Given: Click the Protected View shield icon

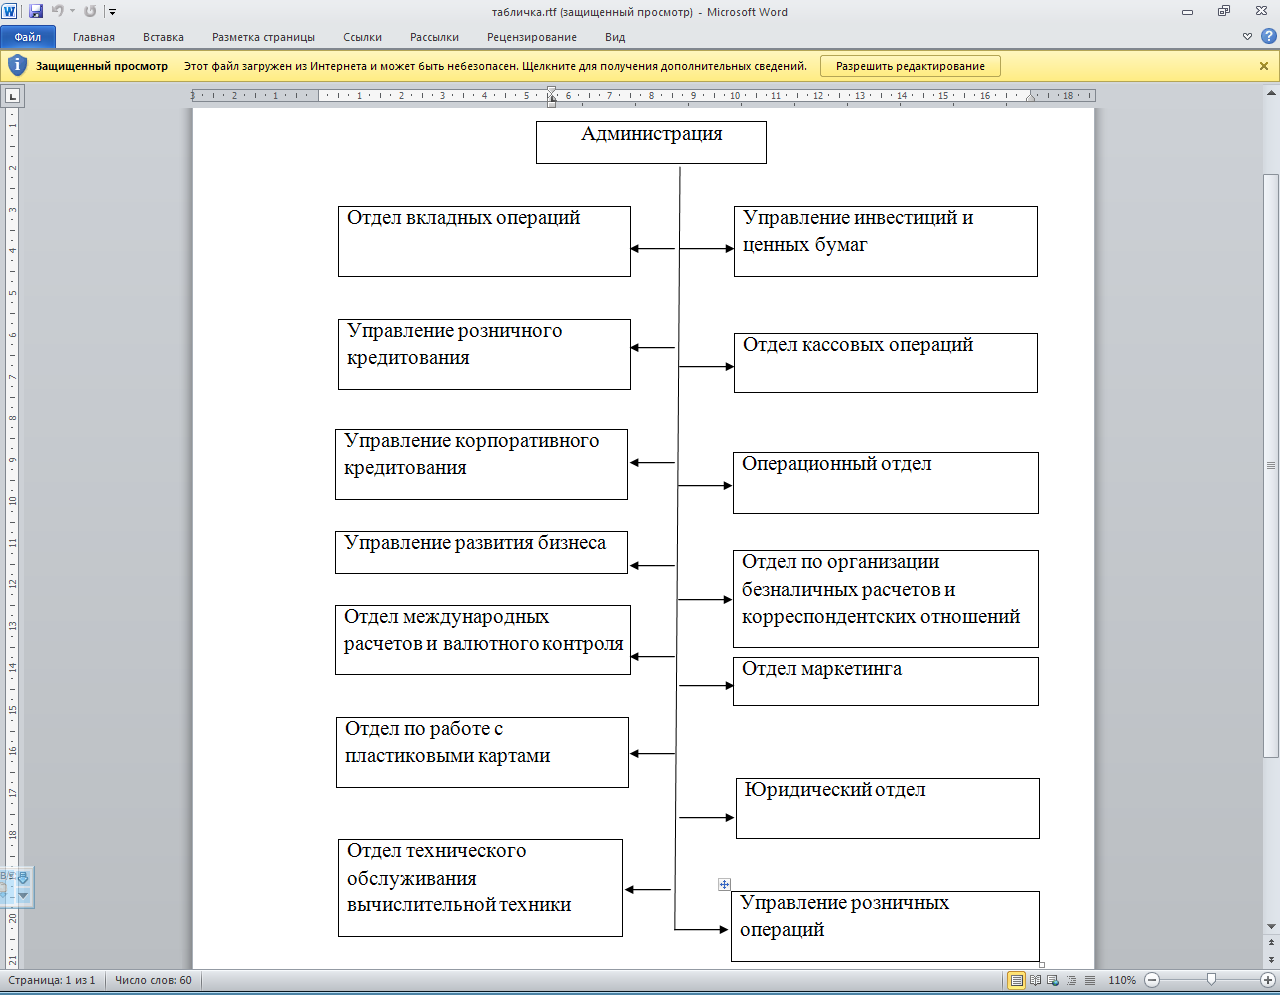Looking at the screenshot, I should click(x=17, y=66).
